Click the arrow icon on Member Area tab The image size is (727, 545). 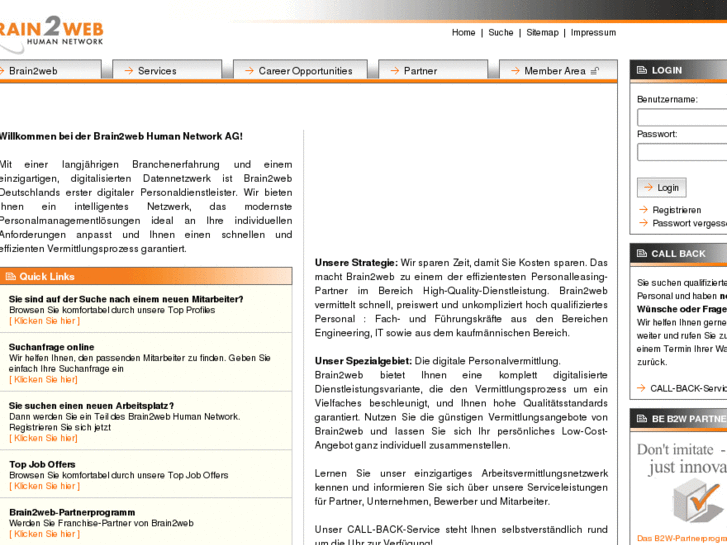[x=515, y=71]
